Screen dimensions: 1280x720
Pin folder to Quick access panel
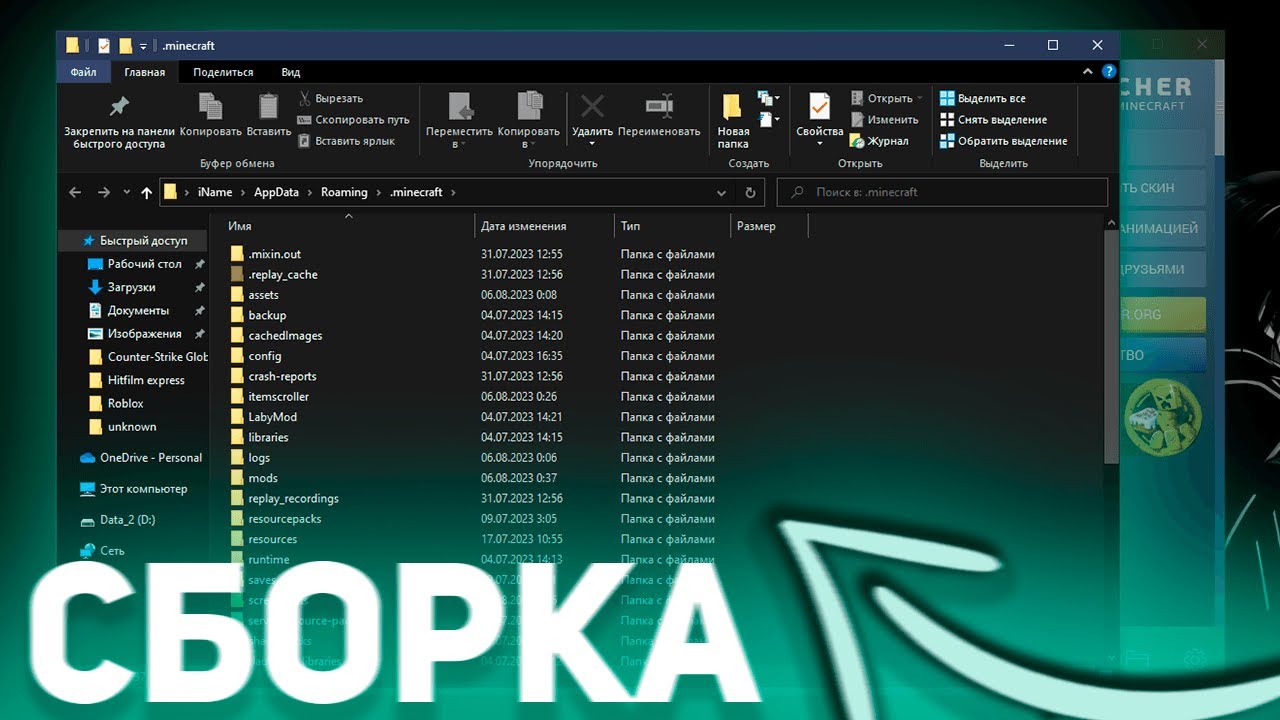tap(119, 120)
